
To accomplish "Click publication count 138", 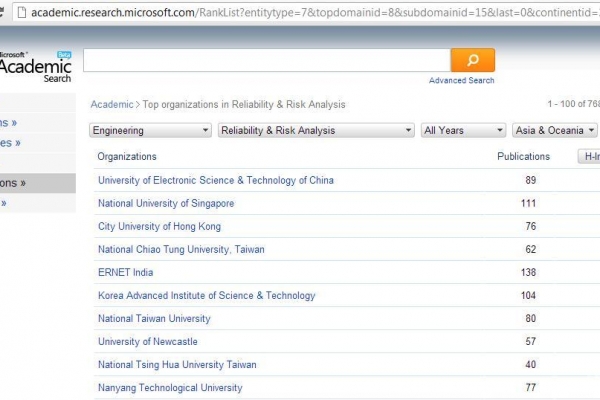I will 528,272.
